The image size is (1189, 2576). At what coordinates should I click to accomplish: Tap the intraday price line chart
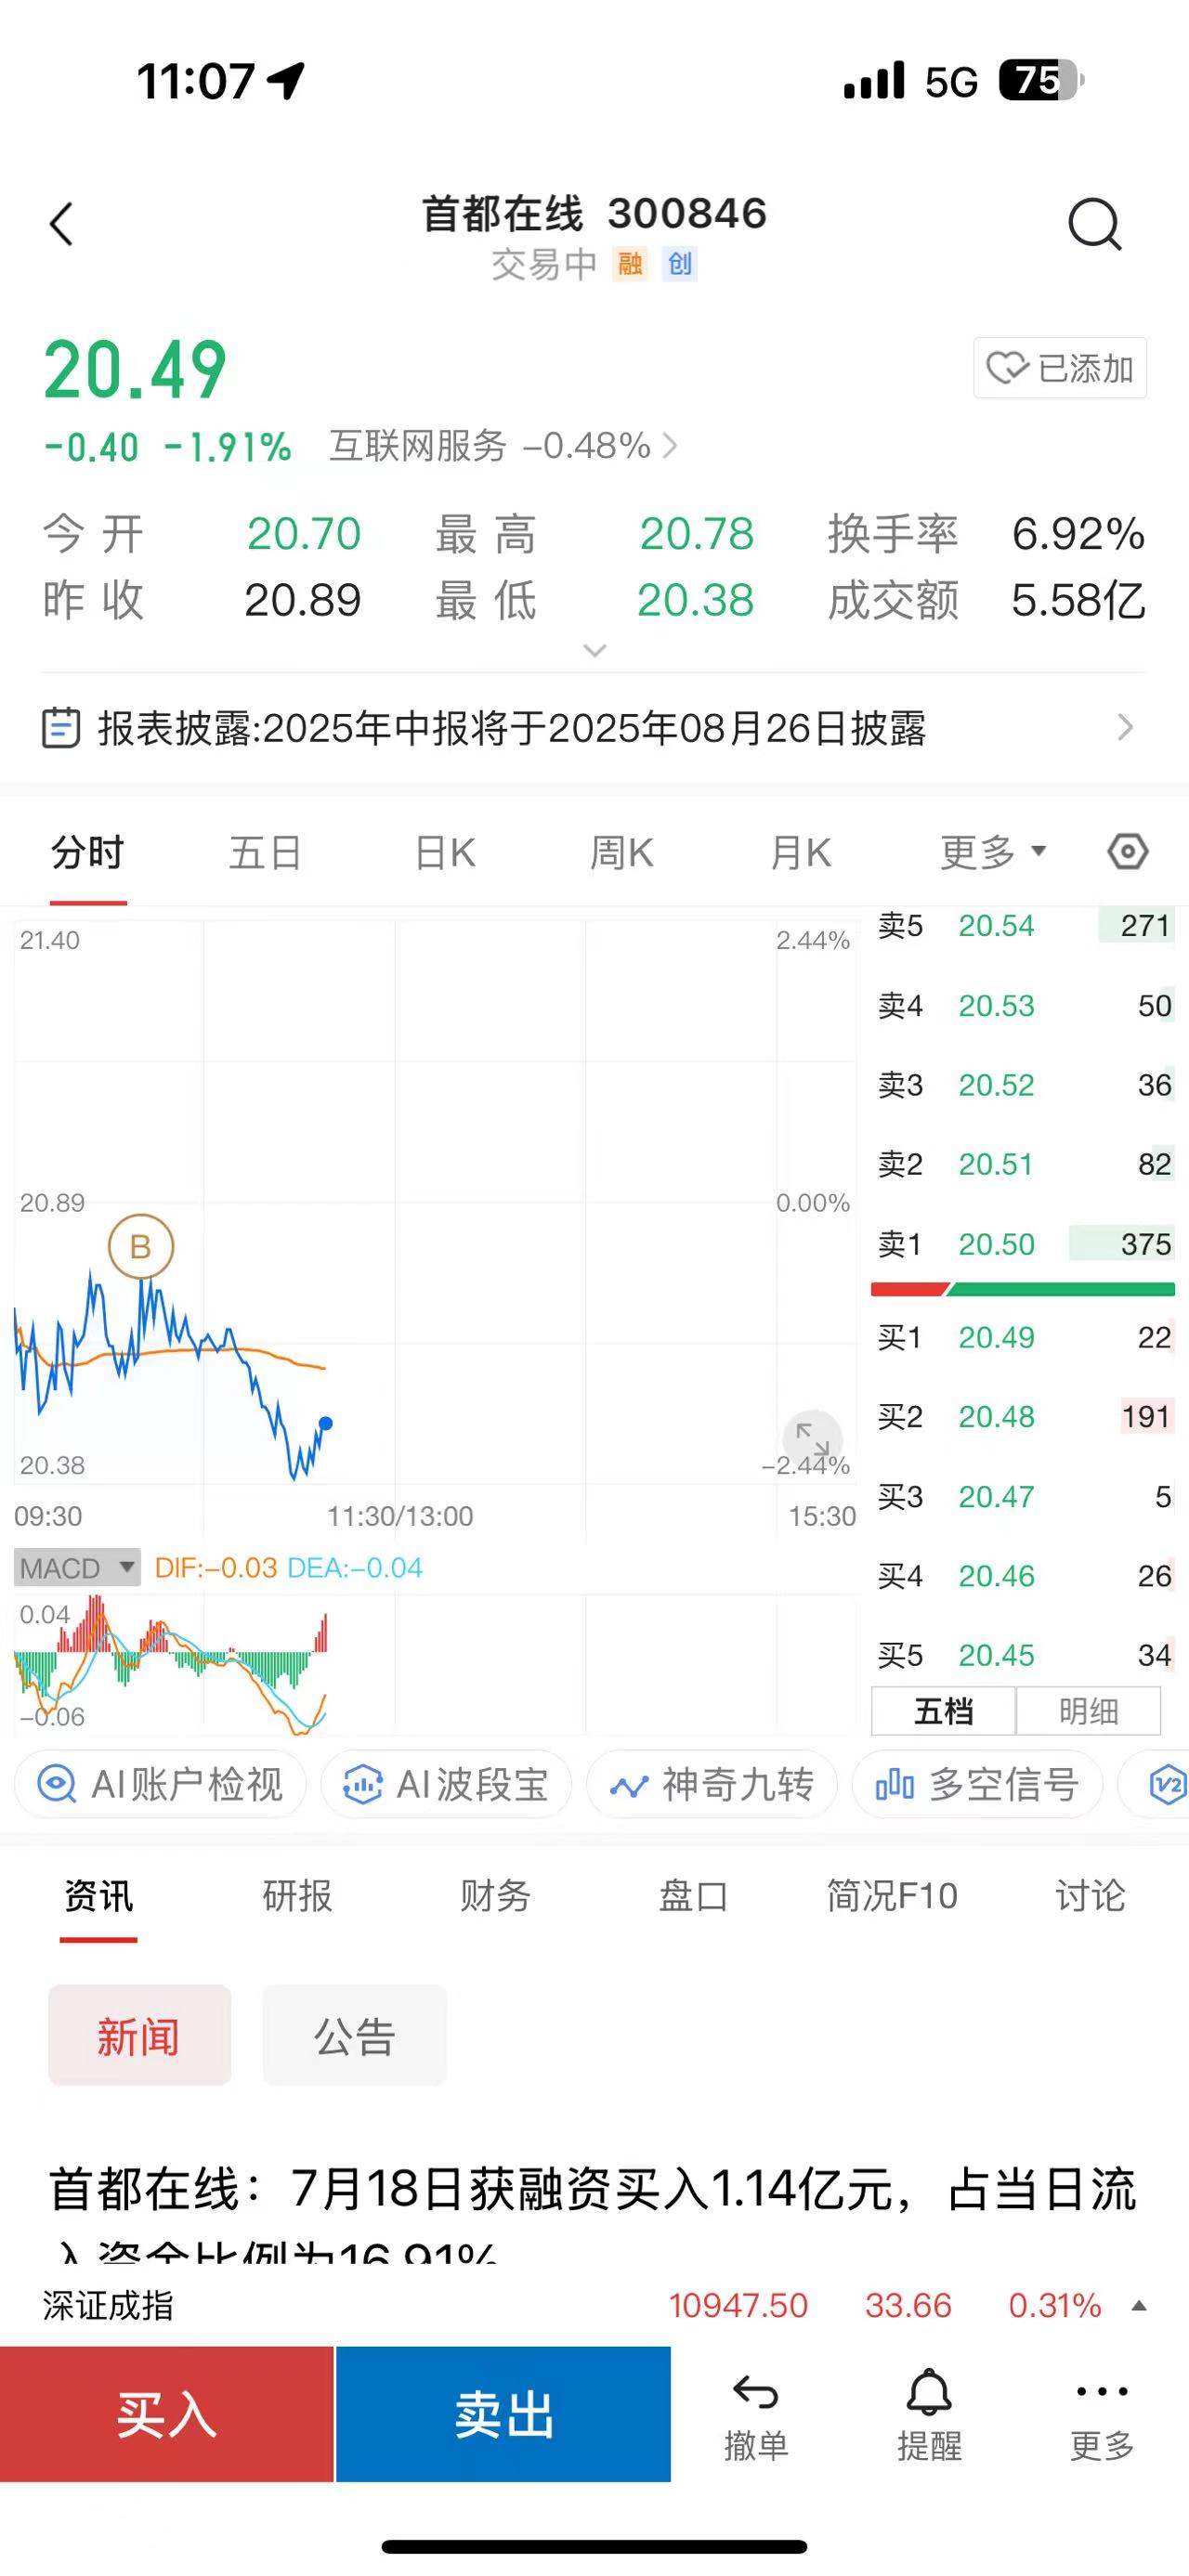point(435,1202)
